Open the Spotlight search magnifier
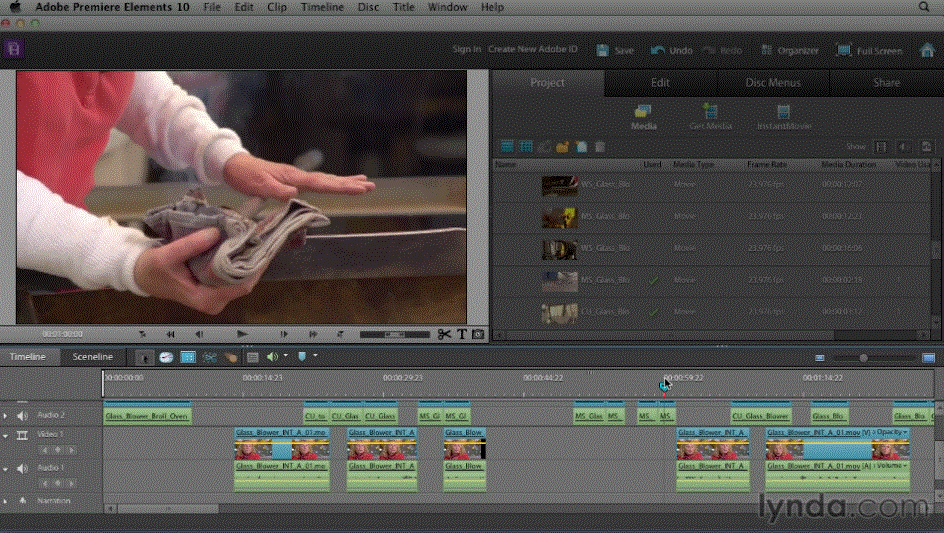 (x=924, y=7)
